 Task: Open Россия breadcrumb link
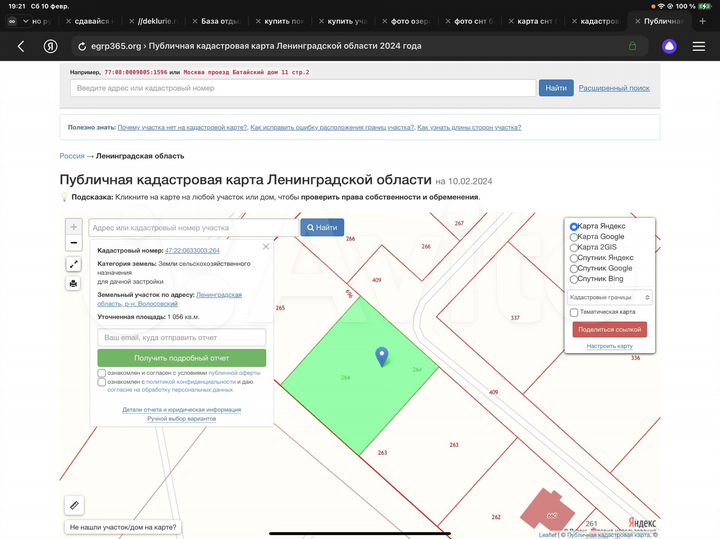(x=72, y=156)
